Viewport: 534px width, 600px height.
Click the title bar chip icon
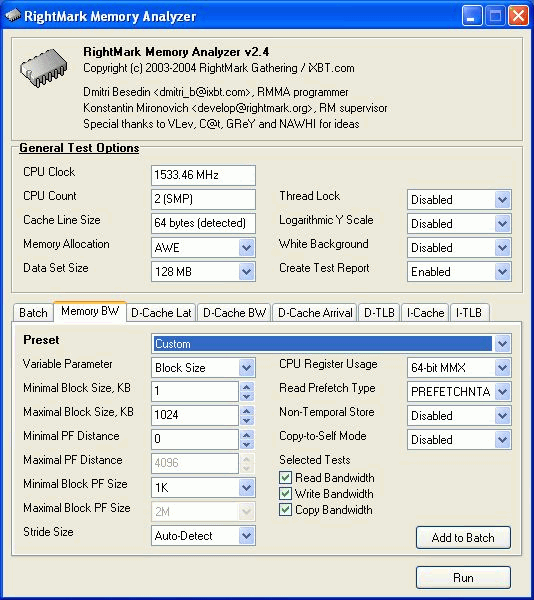click(x=13, y=16)
